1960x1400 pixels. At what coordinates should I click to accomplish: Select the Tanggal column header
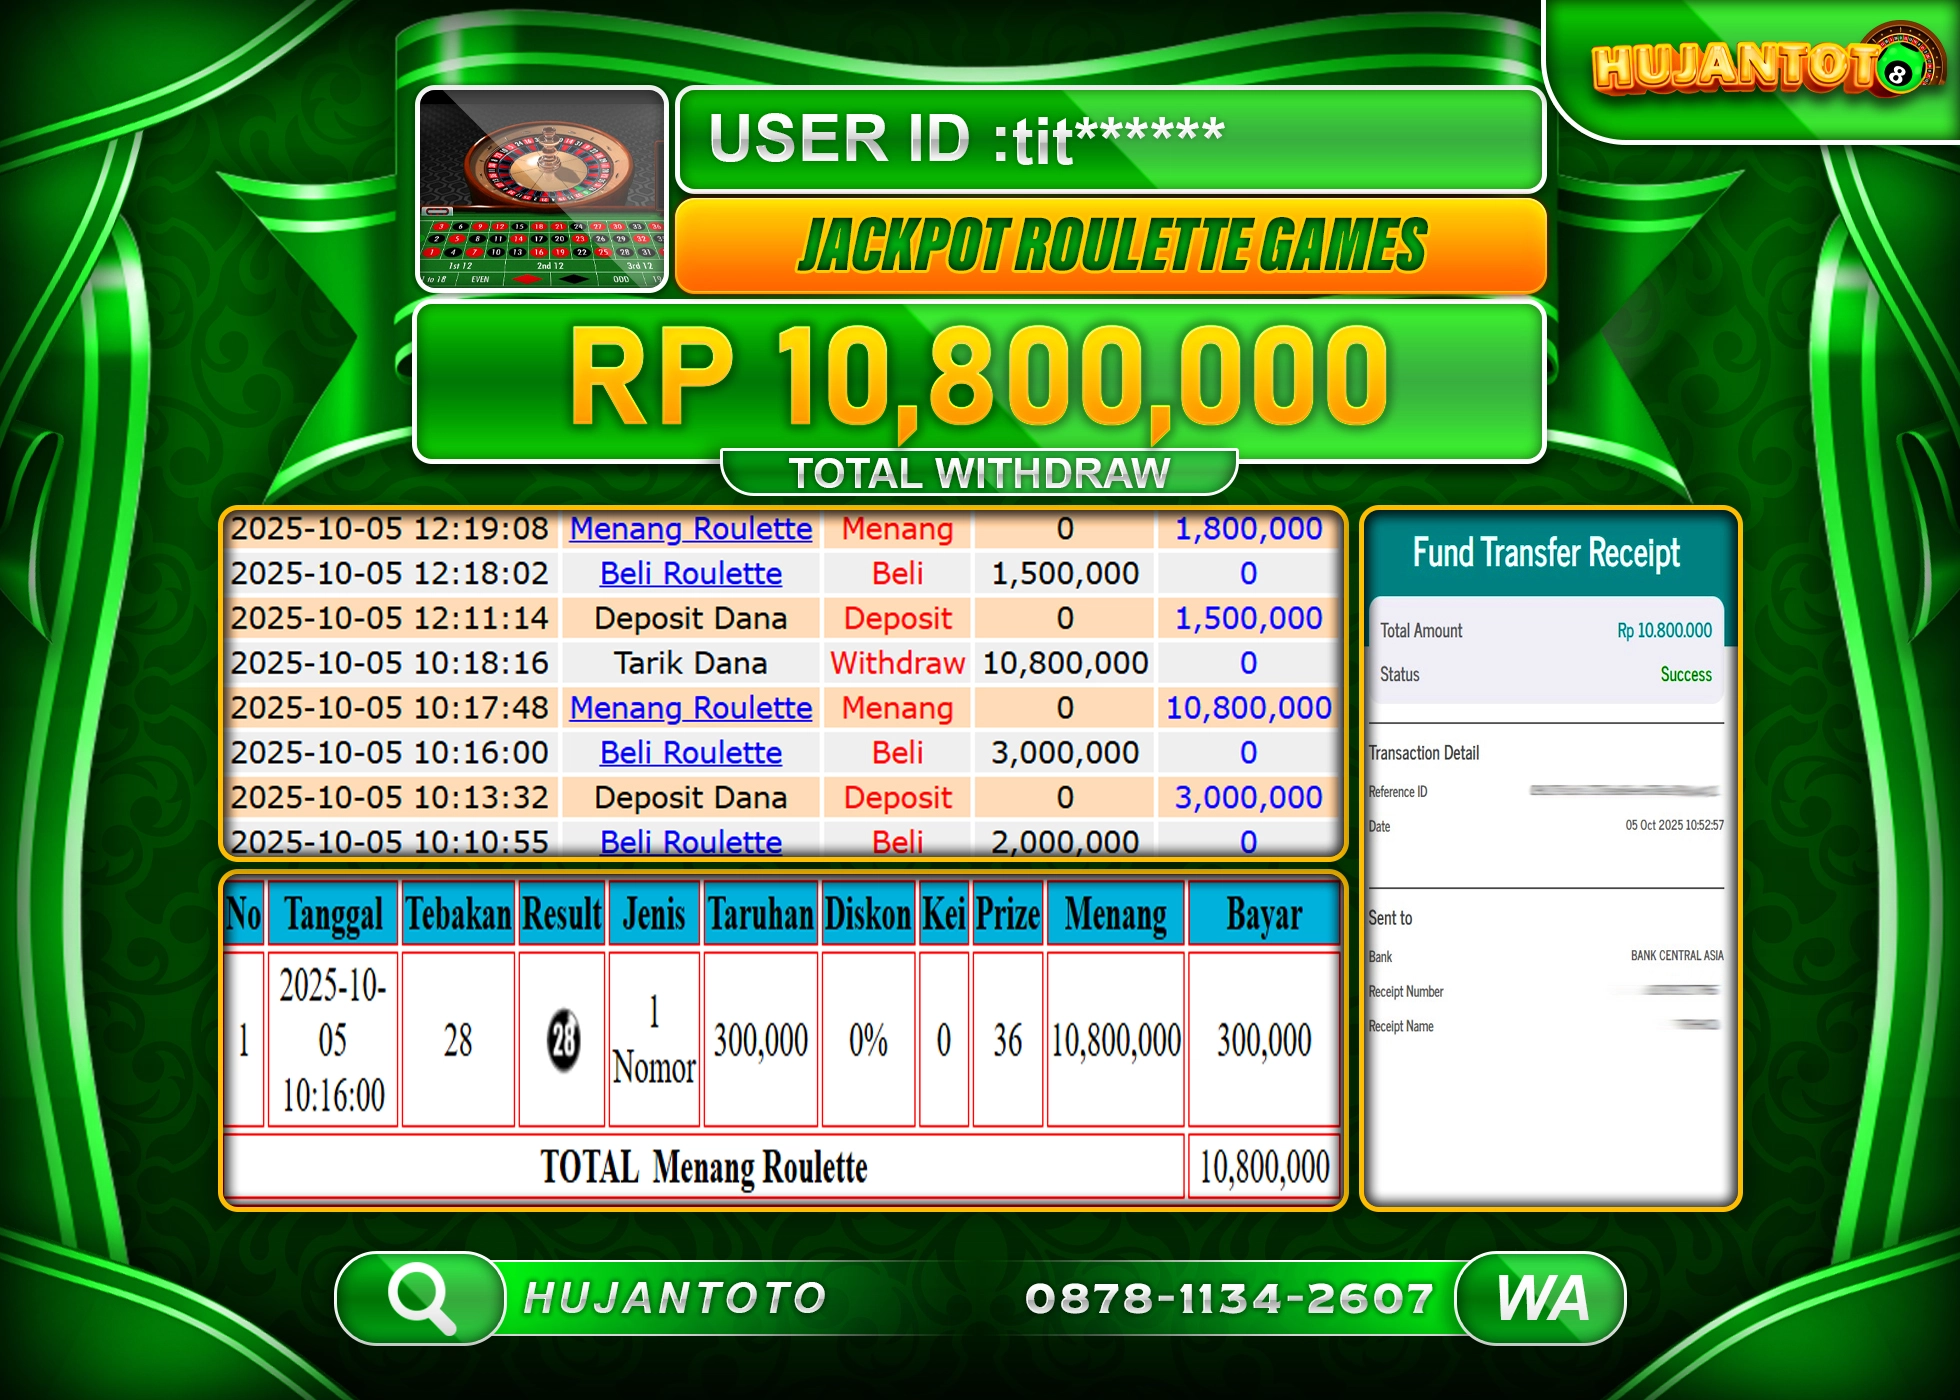point(333,912)
